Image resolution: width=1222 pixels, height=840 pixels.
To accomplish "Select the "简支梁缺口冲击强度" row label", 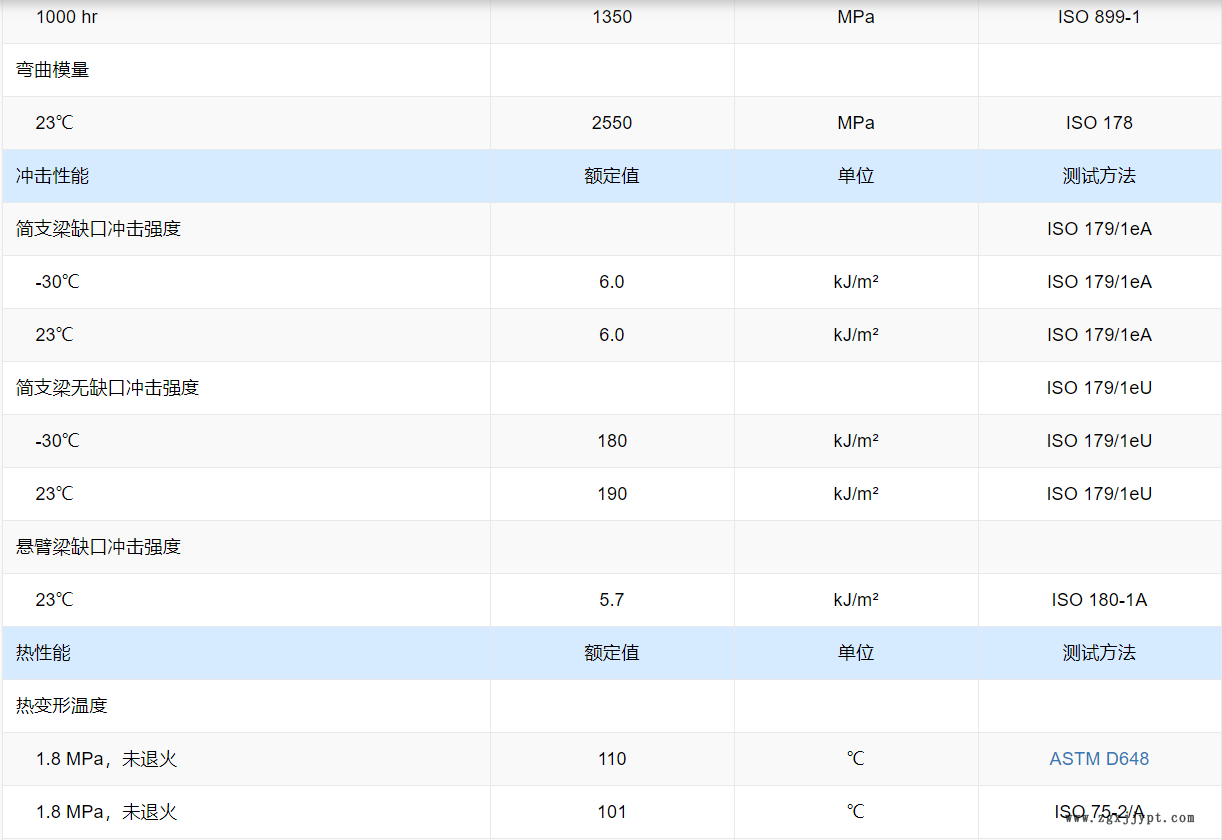I will (99, 229).
